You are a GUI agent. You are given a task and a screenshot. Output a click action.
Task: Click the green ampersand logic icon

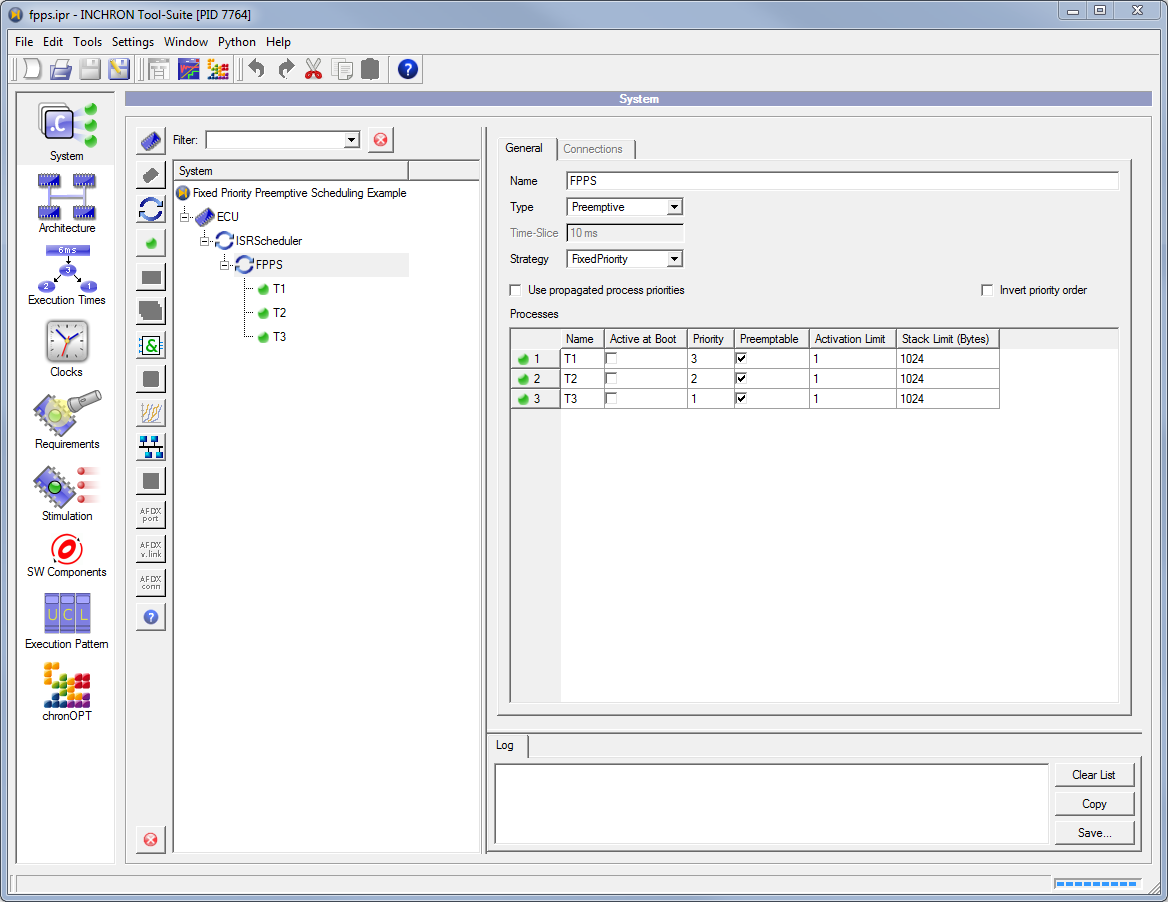coord(151,345)
